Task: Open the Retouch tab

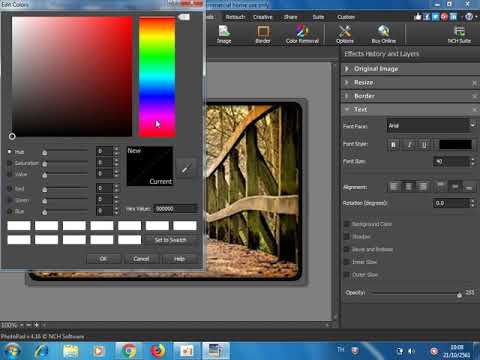Action: tap(235, 17)
